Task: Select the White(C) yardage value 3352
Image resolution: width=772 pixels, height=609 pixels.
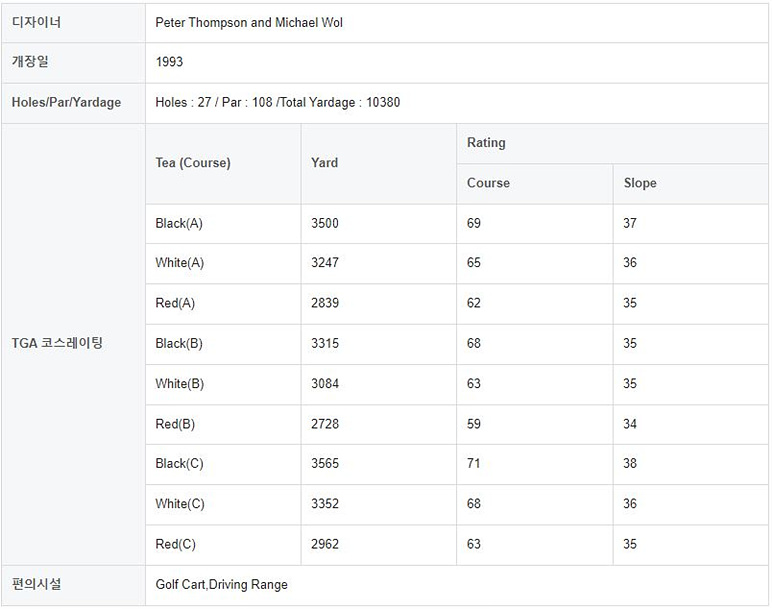Action: pyautogui.click(x=325, y=504)
